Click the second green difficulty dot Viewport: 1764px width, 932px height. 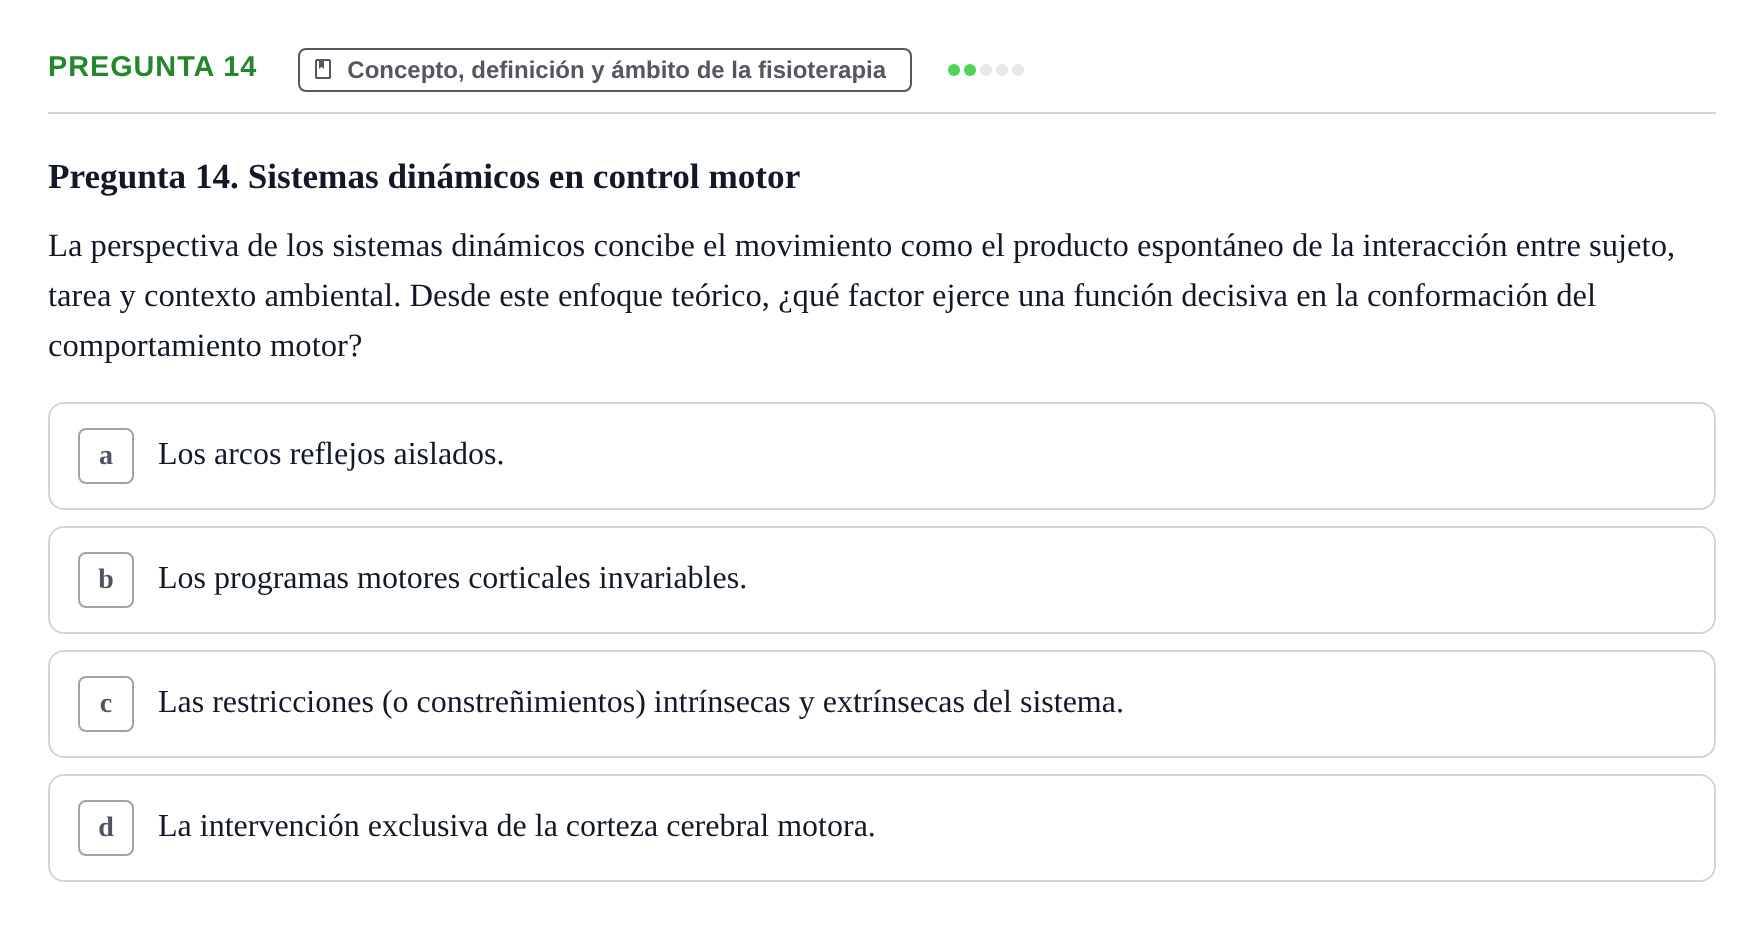[x=970, y=70]
